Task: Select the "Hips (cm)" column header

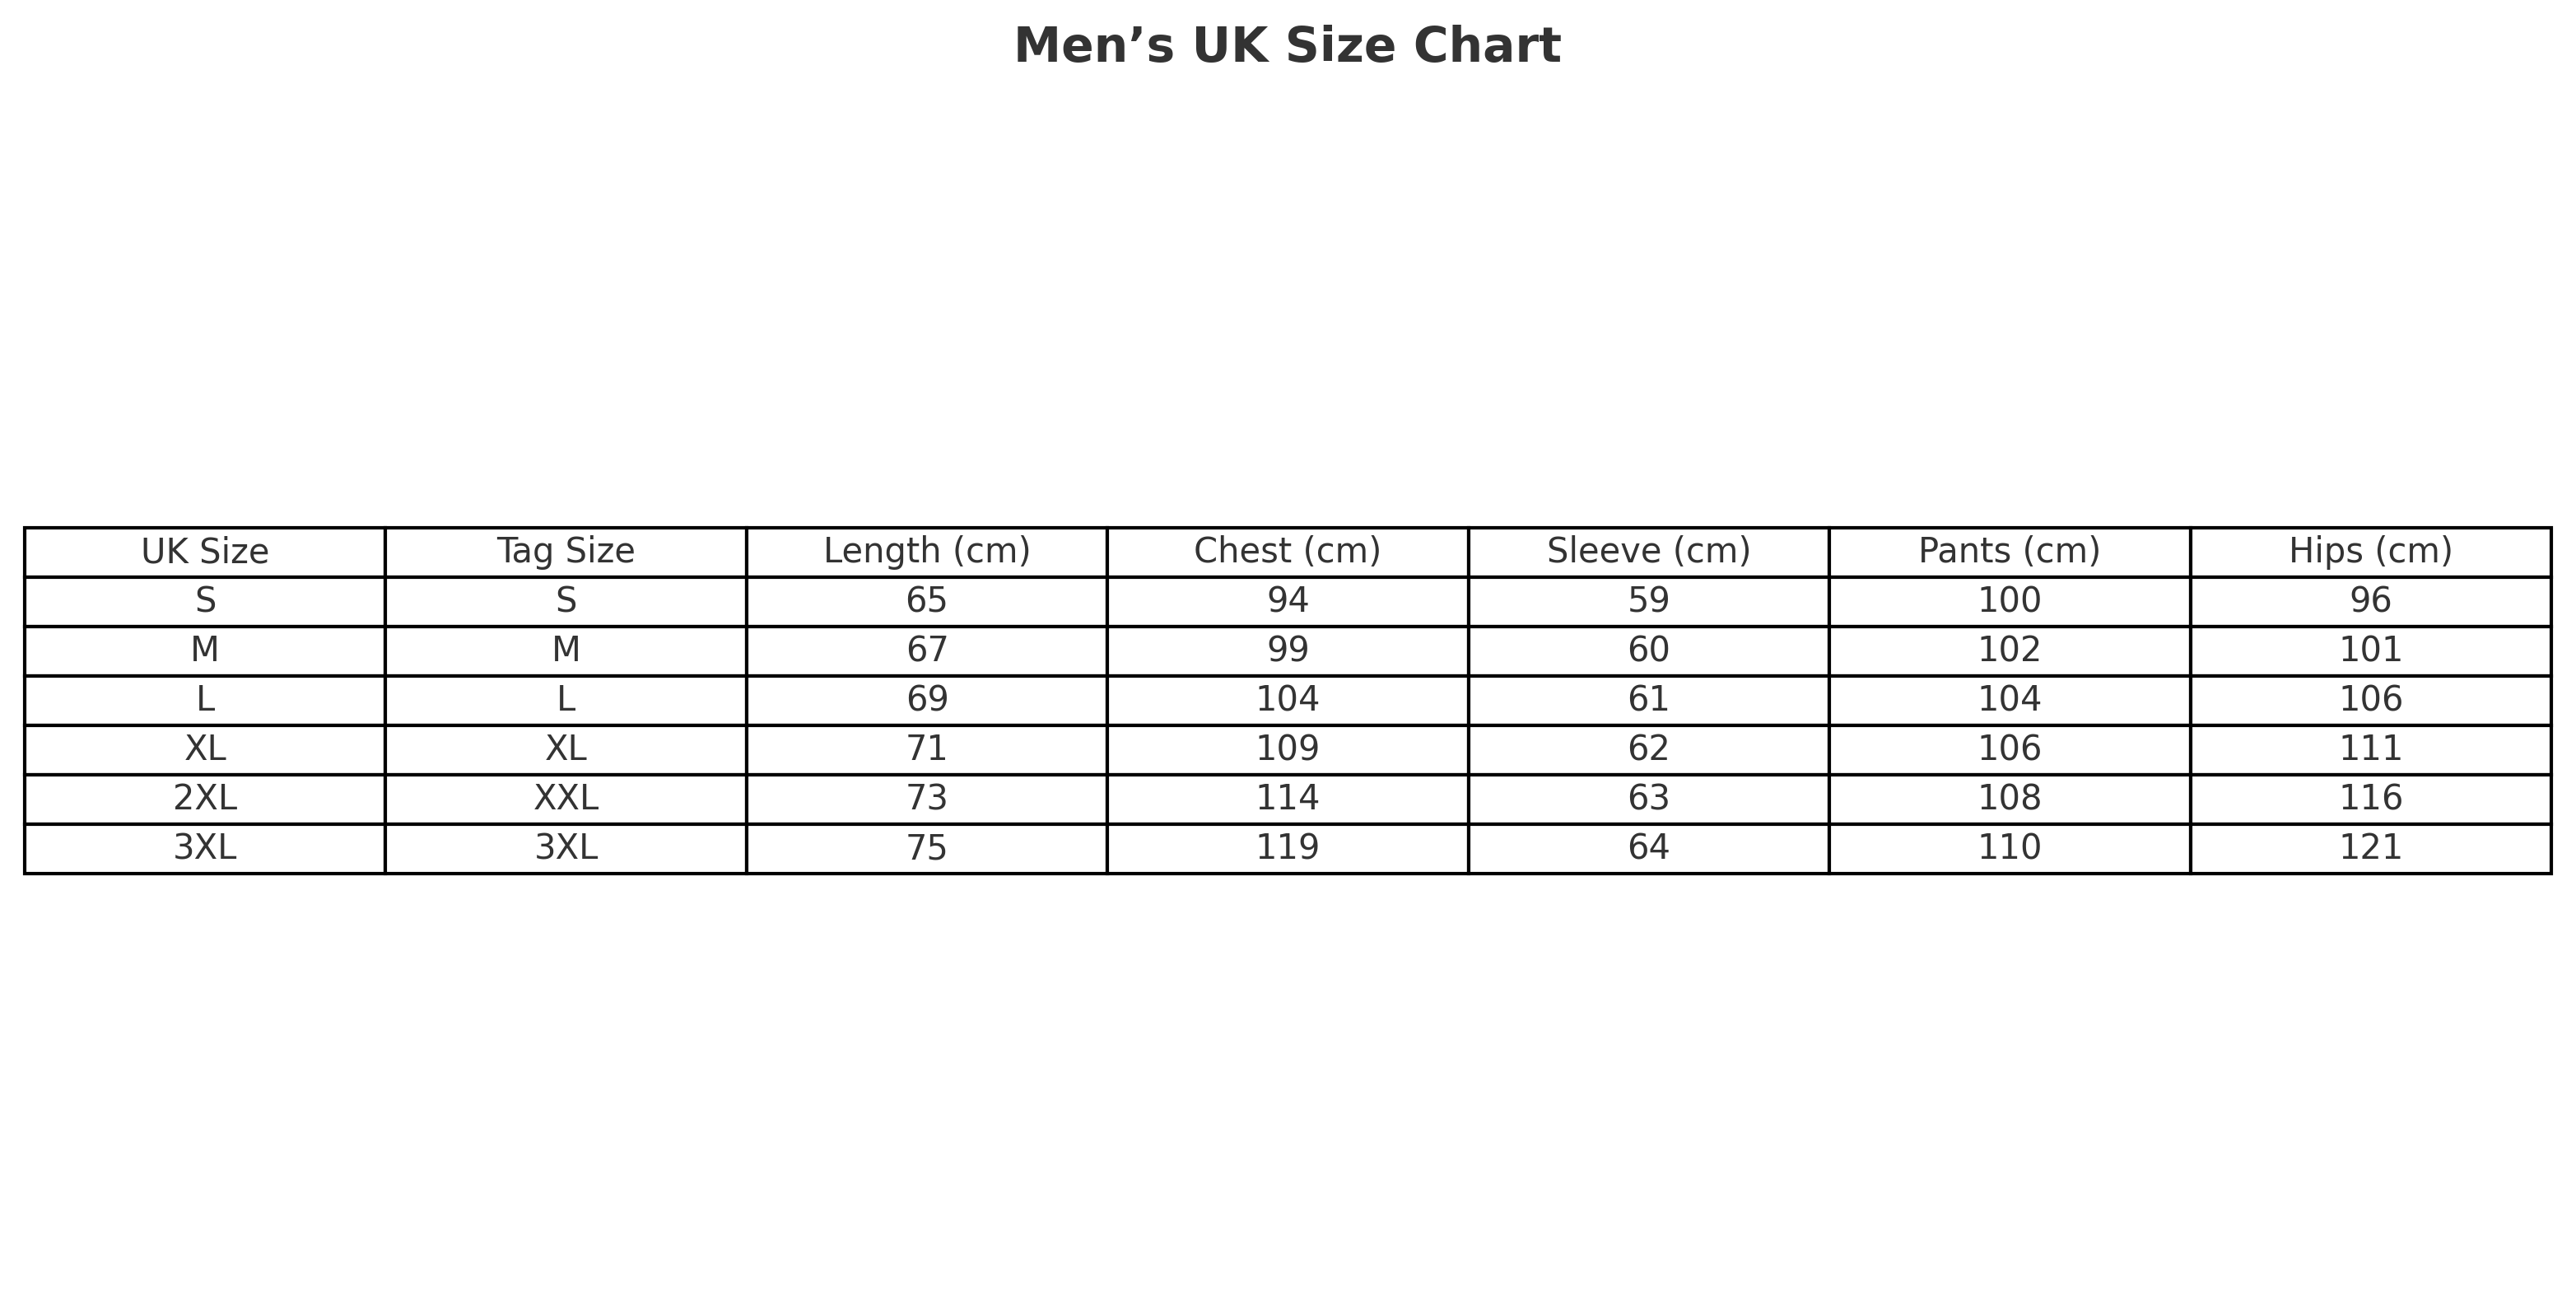Action: coord(2370,551)
